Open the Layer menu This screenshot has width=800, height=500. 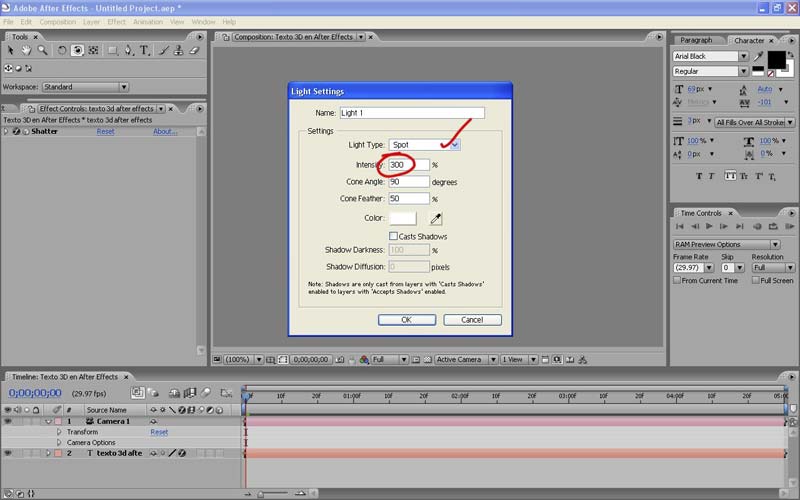point(91,22)
